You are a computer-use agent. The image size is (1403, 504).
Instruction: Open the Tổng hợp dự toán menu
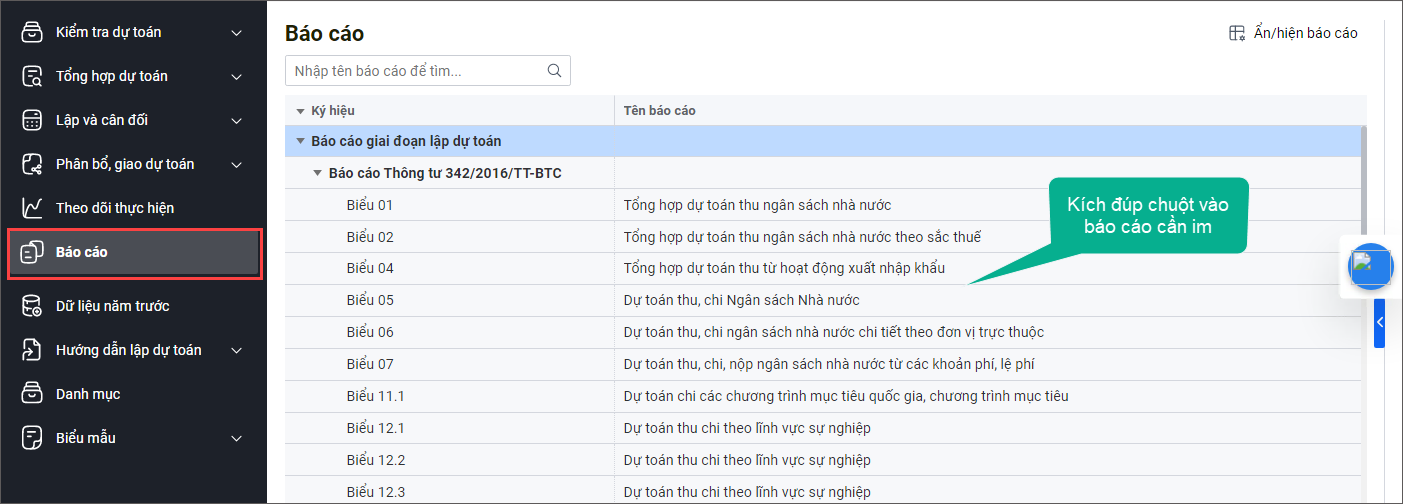112,77
